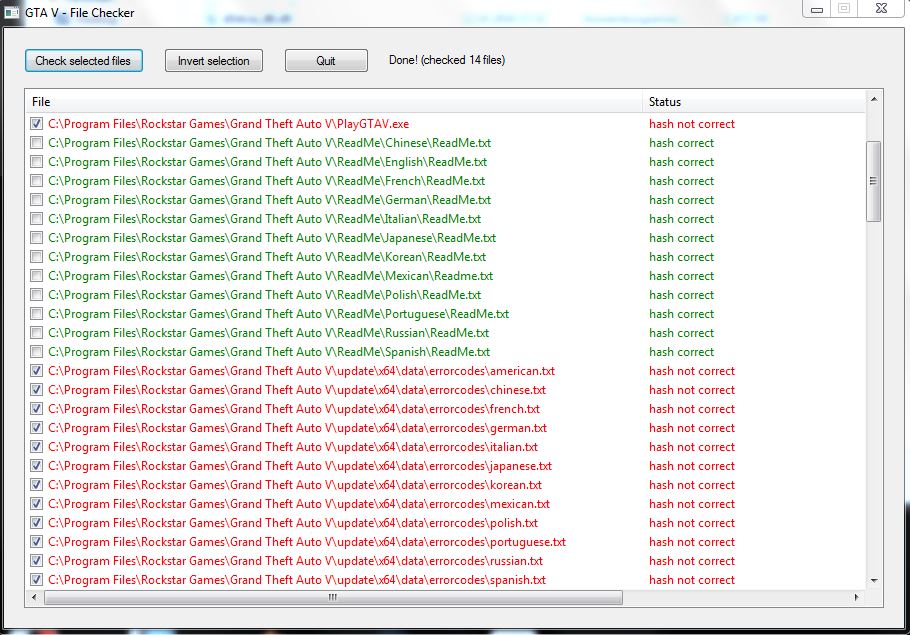
Task: Select the German\ReadMe.txt file path
Action: (269, 200)
